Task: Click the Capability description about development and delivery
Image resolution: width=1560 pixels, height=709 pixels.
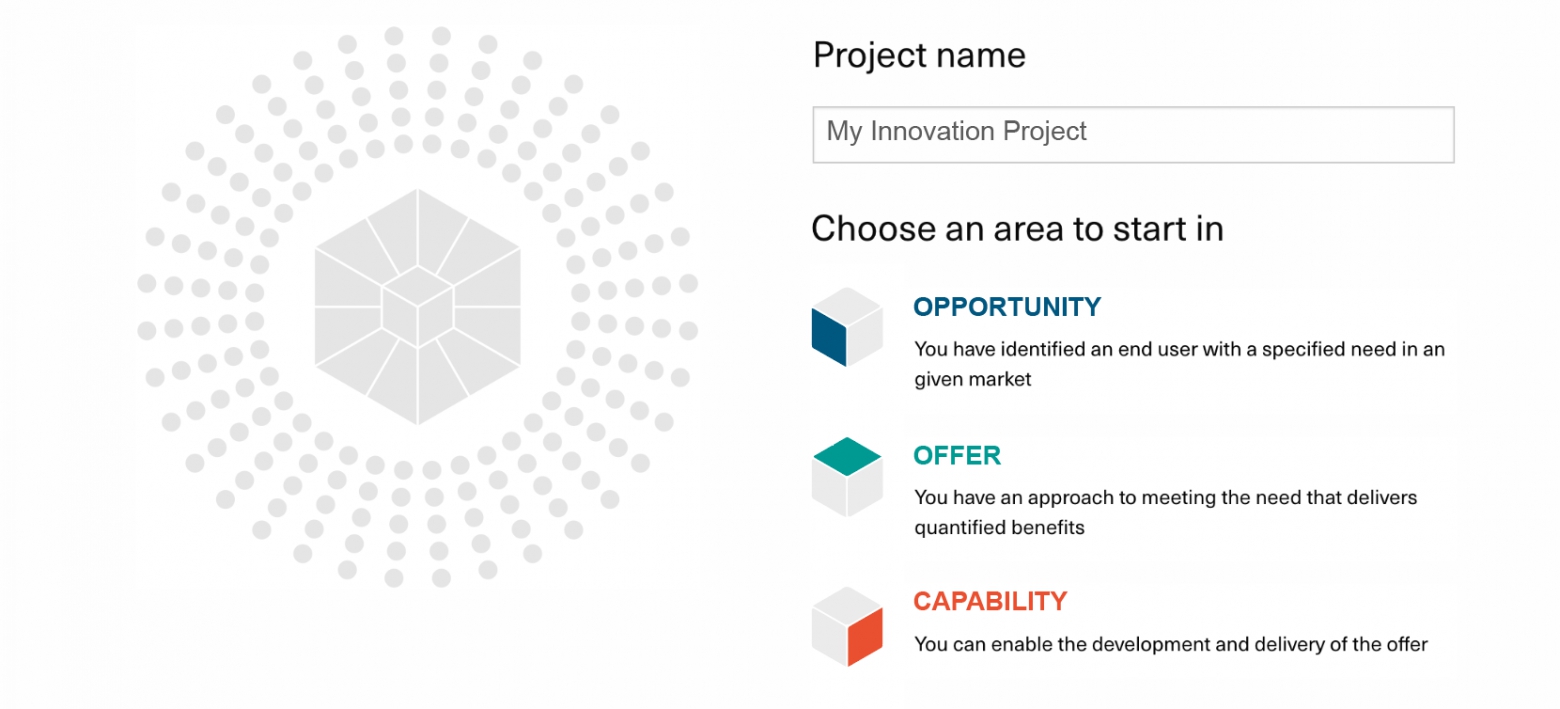Action: (1171, 644)
